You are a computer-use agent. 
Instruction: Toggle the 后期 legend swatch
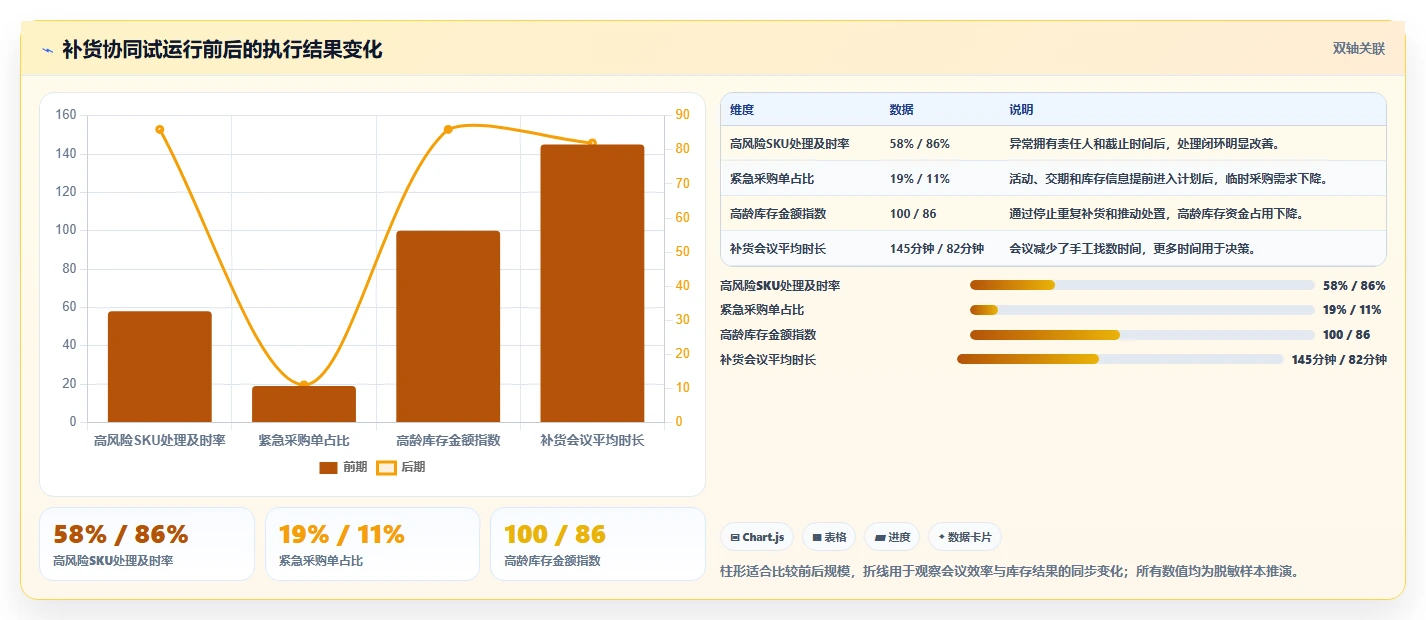click(387, 467)
